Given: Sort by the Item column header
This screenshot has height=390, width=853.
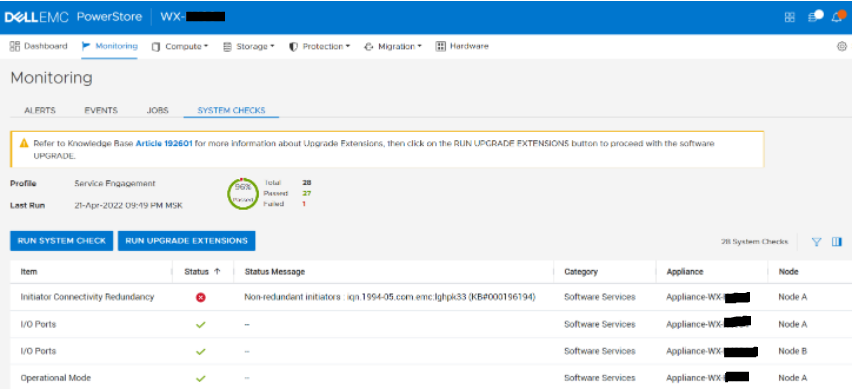Looking at the screenshot, I should tap(29, 271).
